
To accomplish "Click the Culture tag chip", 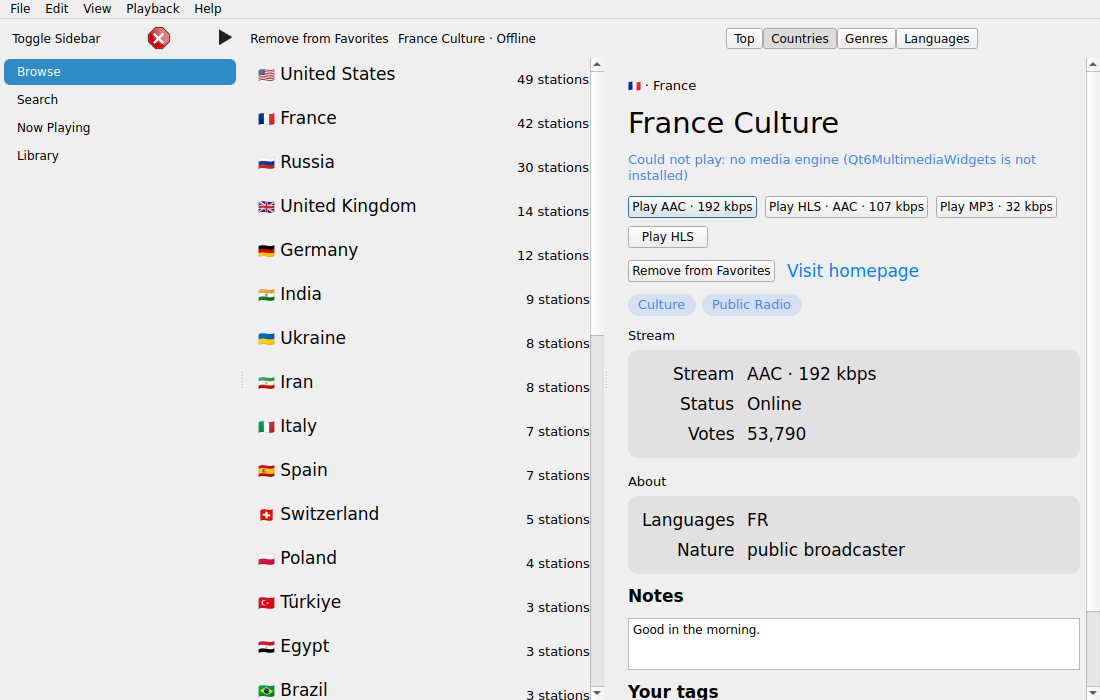I will 662,304.
